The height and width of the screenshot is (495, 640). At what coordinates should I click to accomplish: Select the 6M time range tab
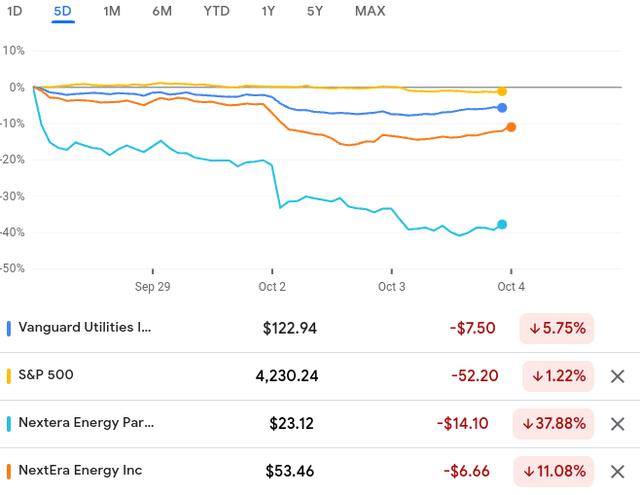[162, 11]
